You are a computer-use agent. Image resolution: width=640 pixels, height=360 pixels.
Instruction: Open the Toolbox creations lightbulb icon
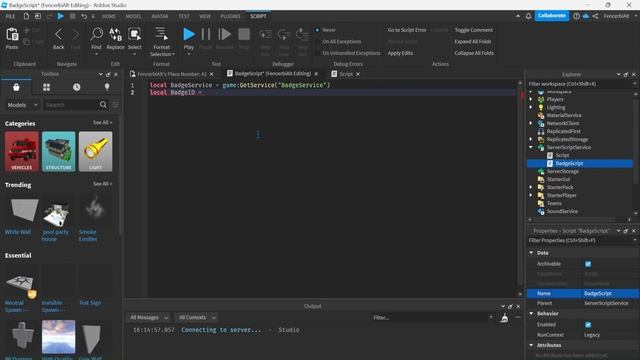click(107, 87)
